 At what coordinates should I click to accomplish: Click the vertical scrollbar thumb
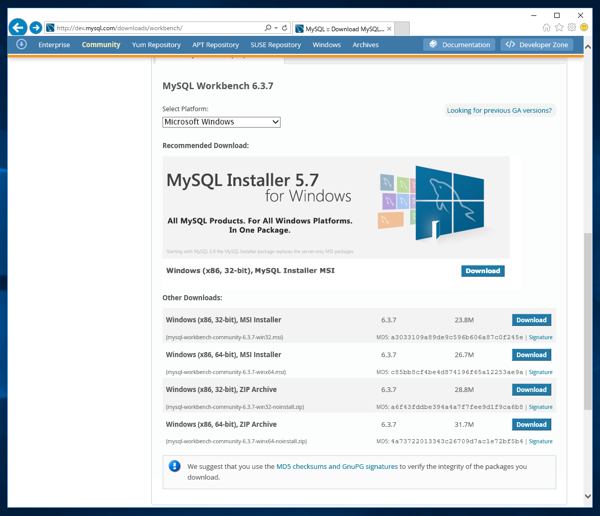coord(588,321)
